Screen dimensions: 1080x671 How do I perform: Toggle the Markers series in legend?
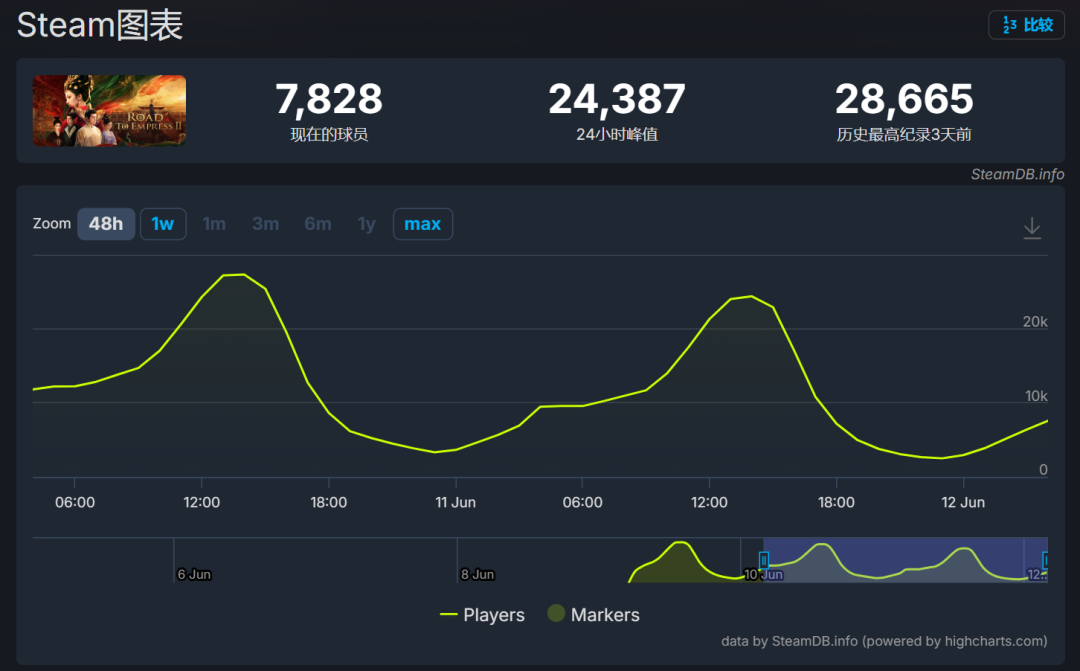click(x=594, y=615)
